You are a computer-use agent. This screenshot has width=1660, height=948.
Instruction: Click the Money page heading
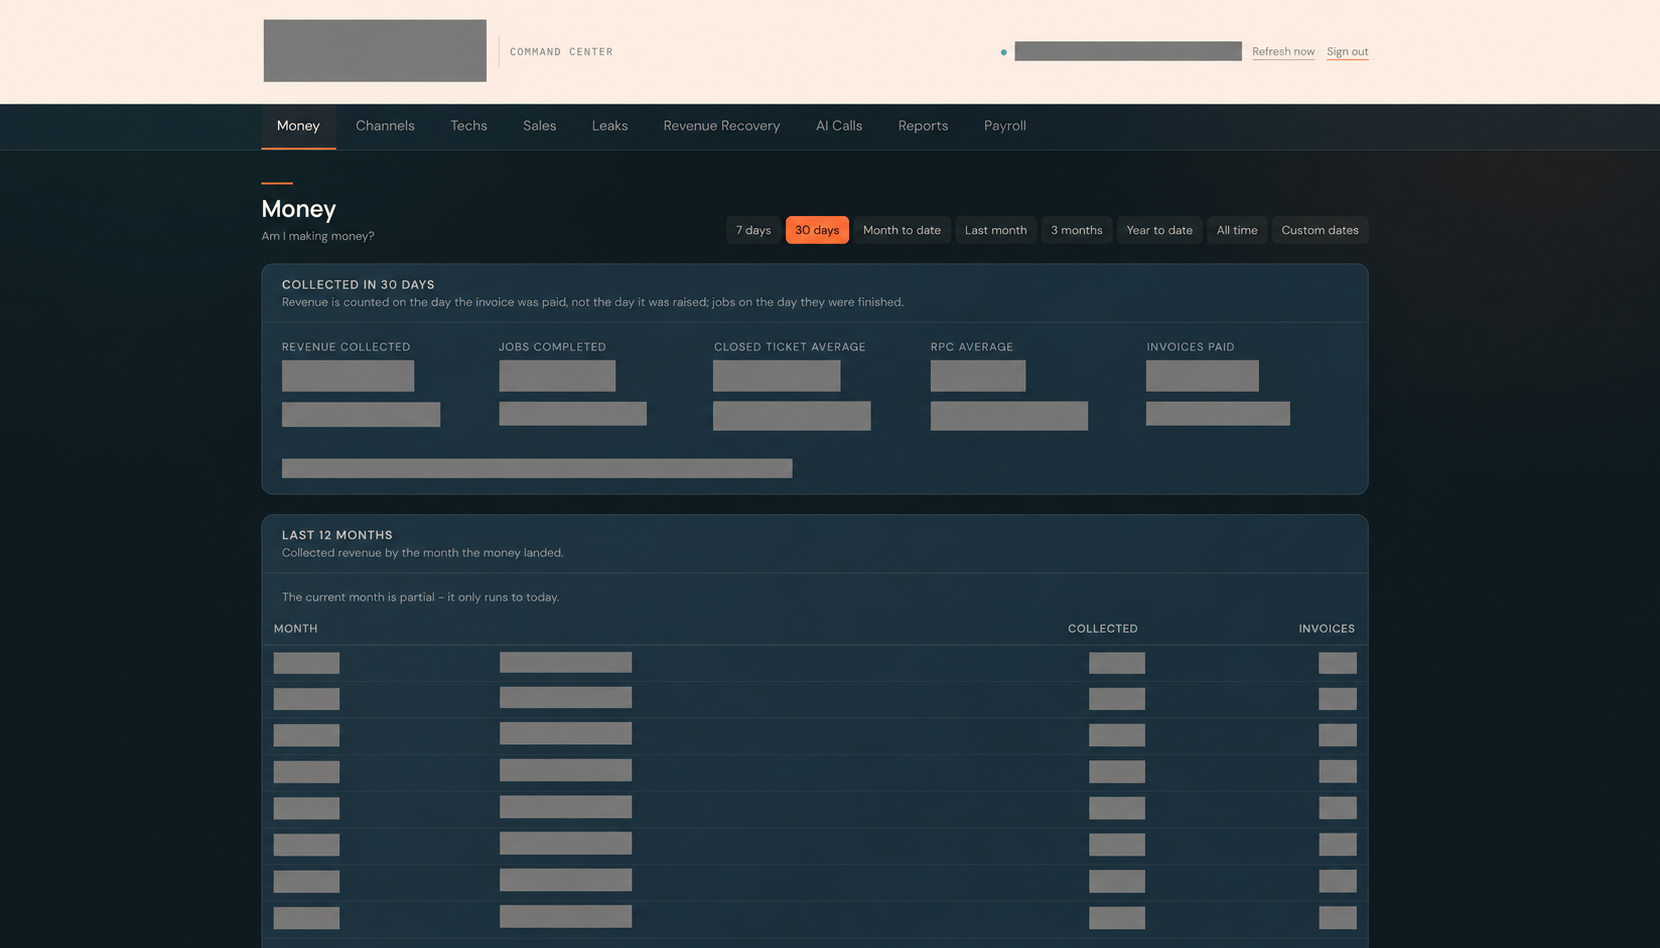tap(298, 209)
